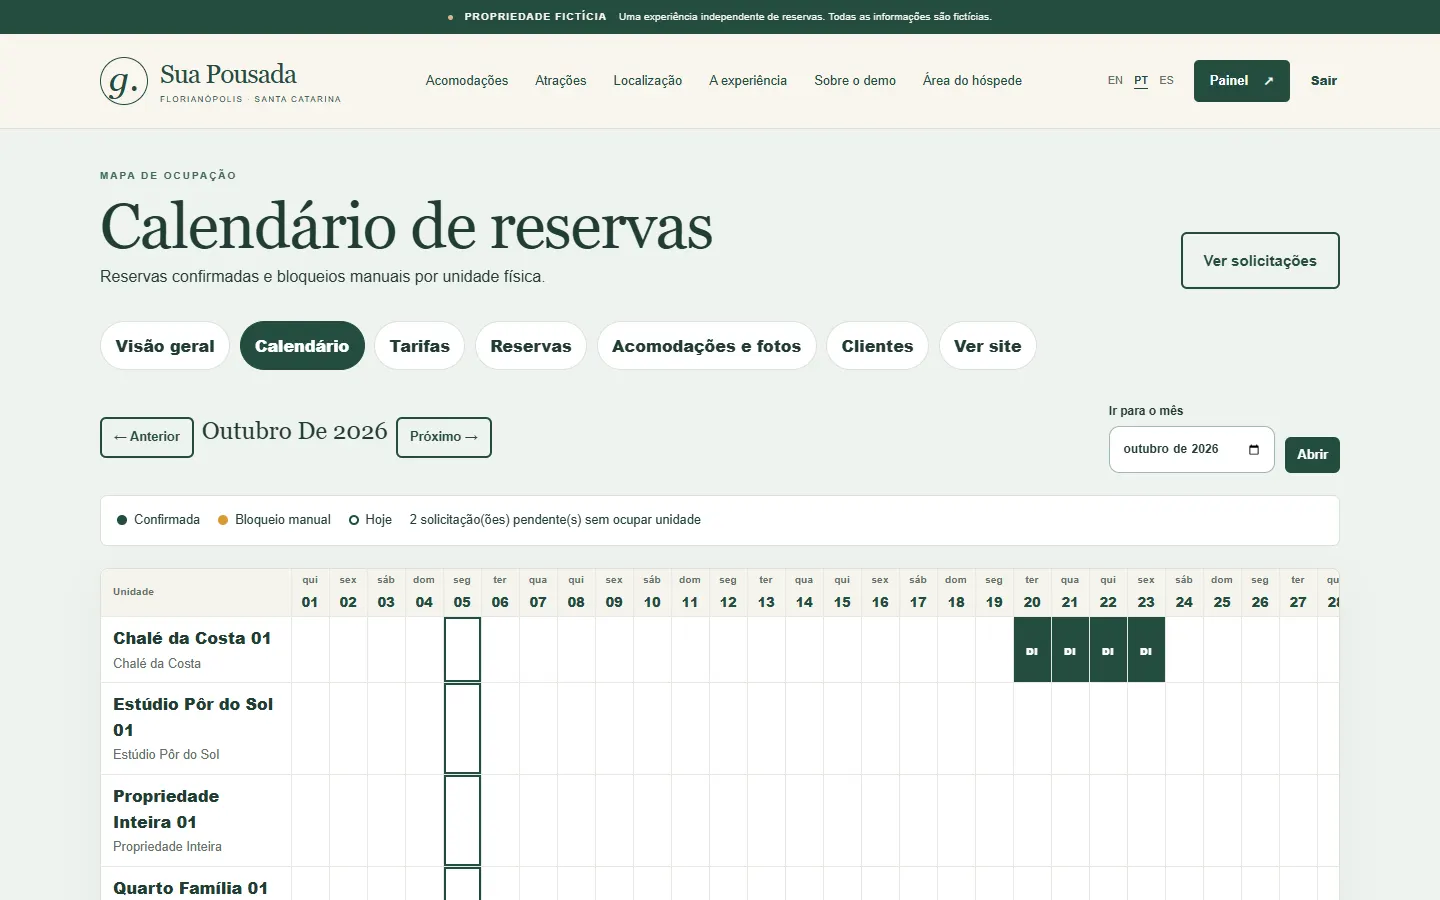Click today's cell for Chalé da Costa 01
The width and height of the screenshot is (1440, 900).
click(x=462, y=650)
